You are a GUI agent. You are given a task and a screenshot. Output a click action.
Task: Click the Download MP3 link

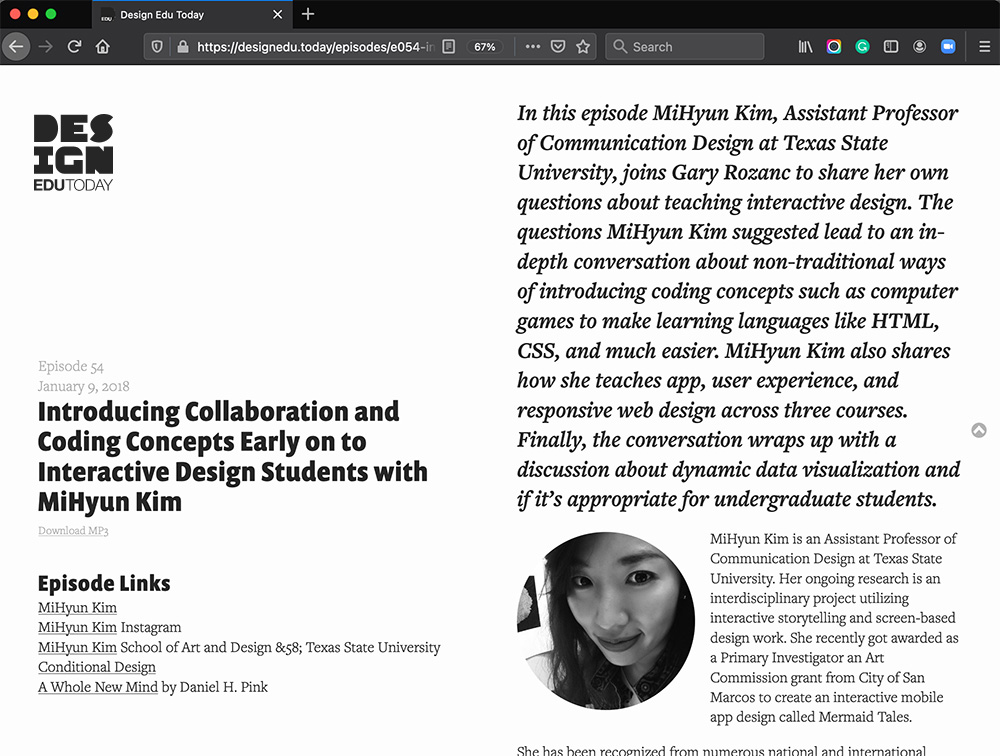point(73,530)
